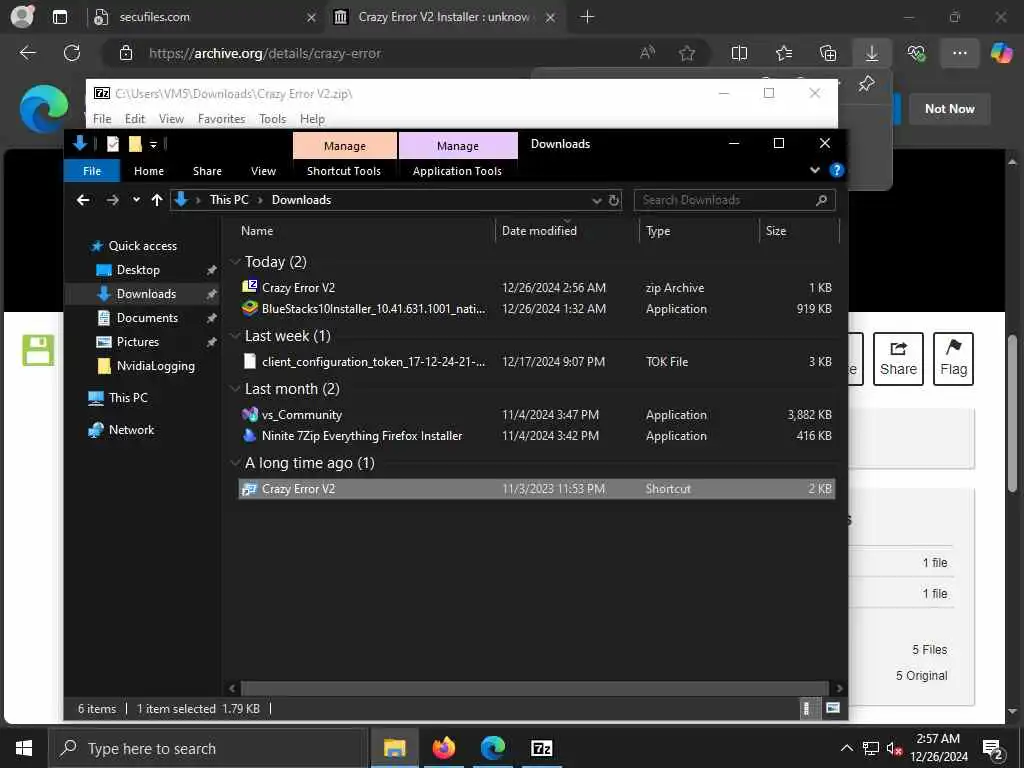Open NvidiaLogging folder in sidebar

(155, 366)
